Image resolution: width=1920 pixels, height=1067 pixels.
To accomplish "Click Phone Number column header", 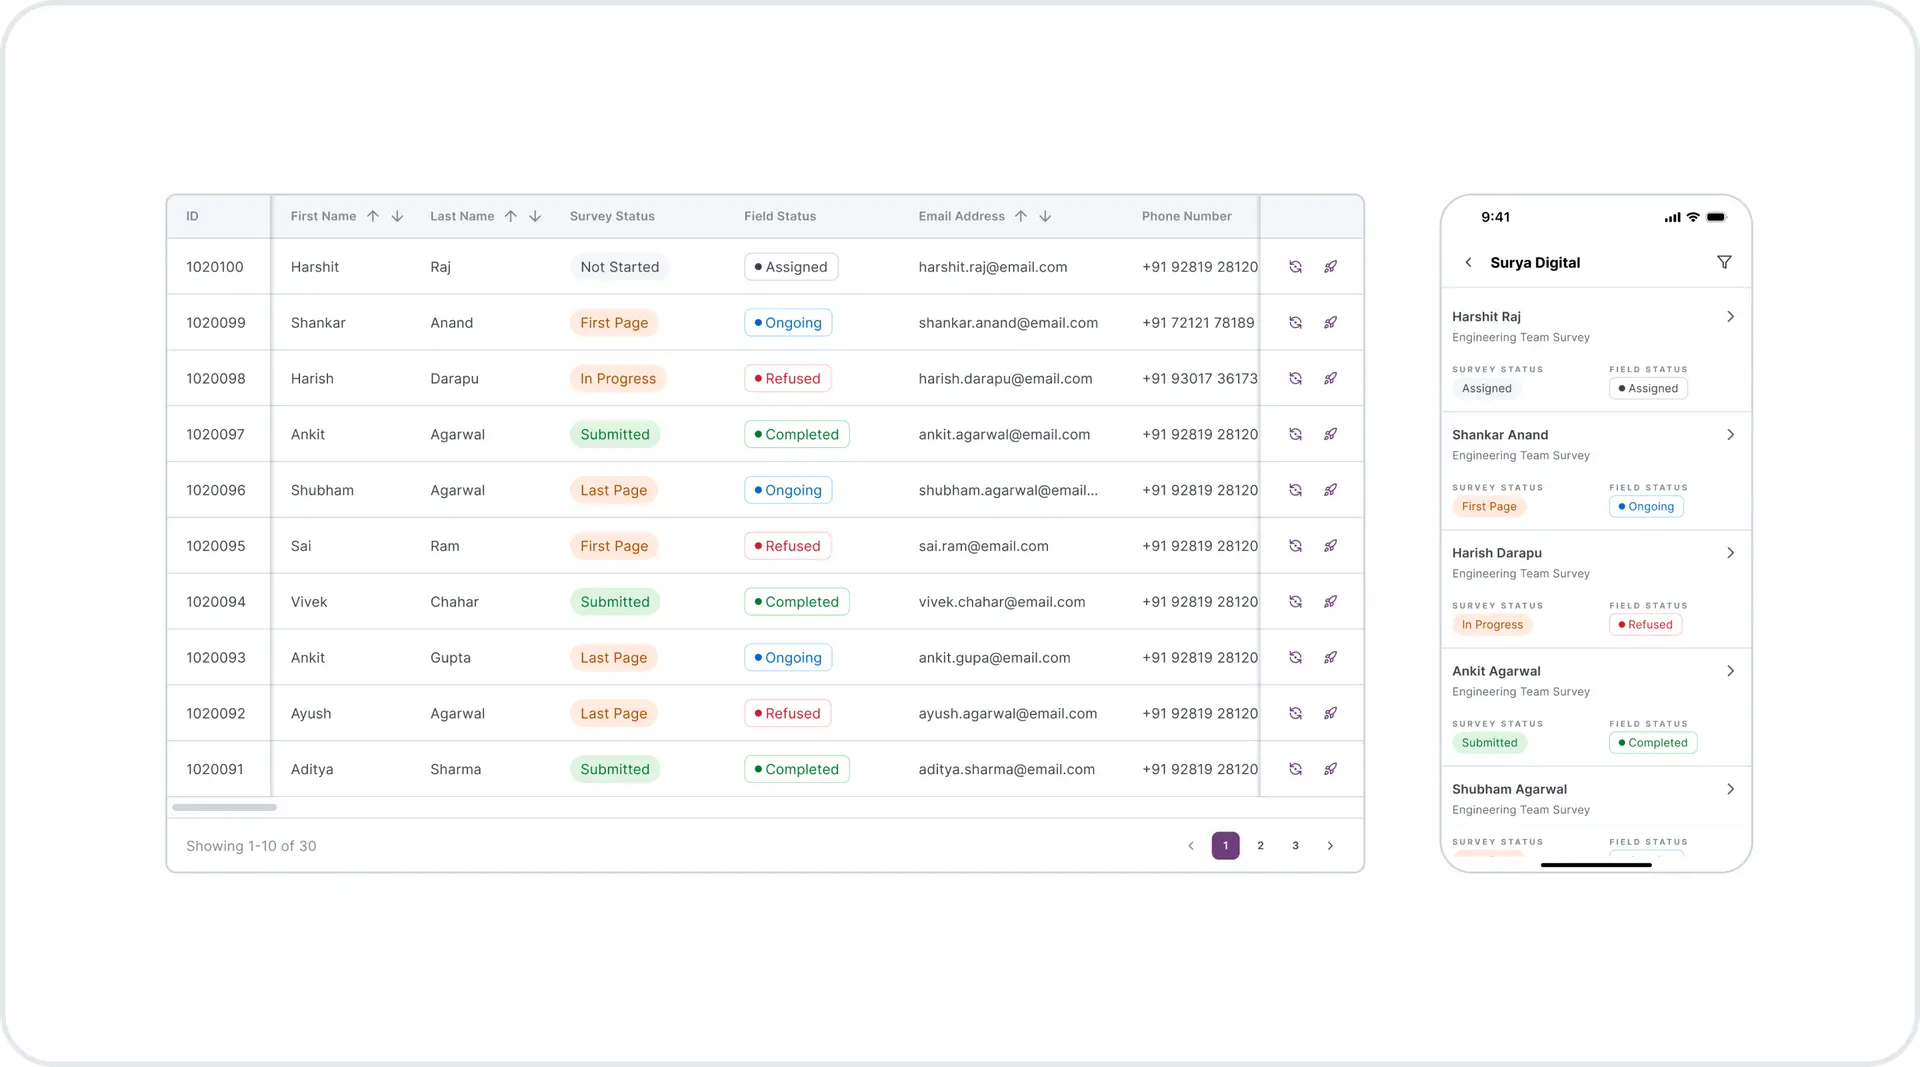I will (1186, 216).
